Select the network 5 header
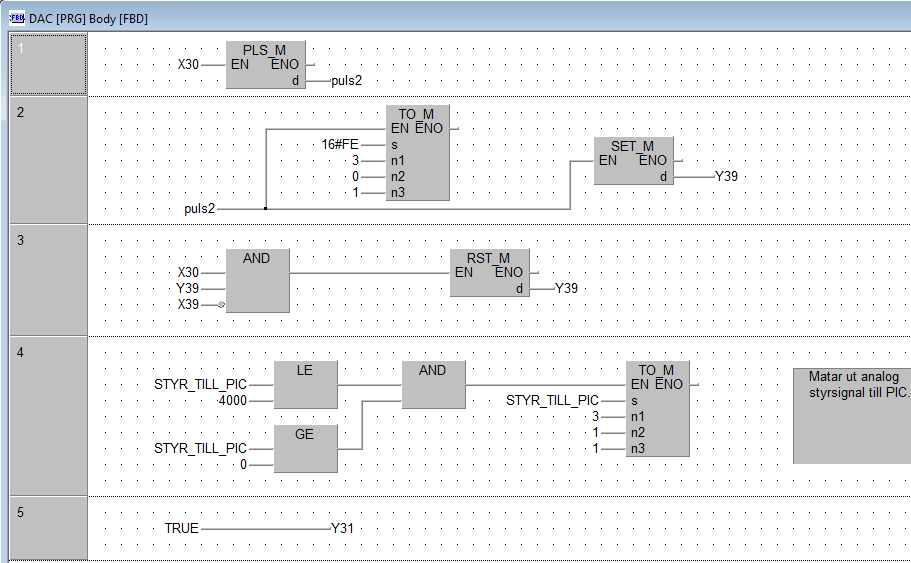Screen dimensions: 911x563 [47, 527]
